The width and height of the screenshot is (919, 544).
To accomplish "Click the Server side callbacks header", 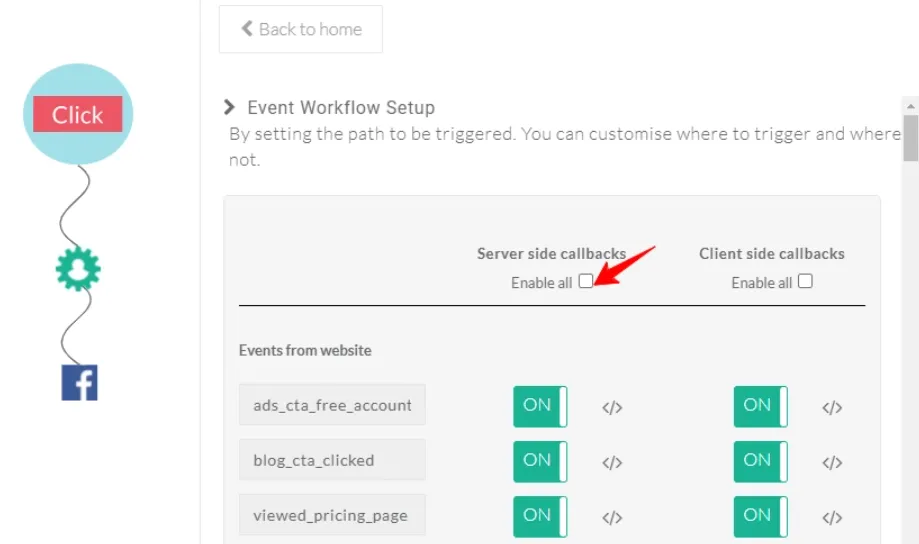I will [552, 254].
